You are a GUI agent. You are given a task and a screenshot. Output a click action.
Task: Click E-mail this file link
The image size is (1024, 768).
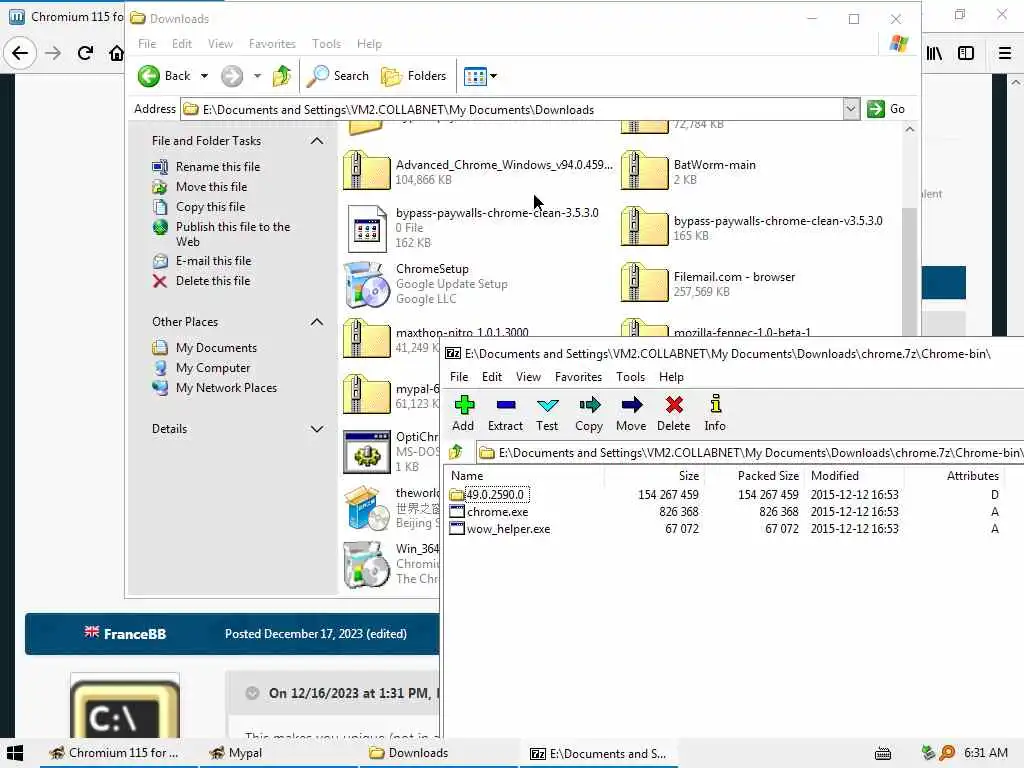point(213,261)
